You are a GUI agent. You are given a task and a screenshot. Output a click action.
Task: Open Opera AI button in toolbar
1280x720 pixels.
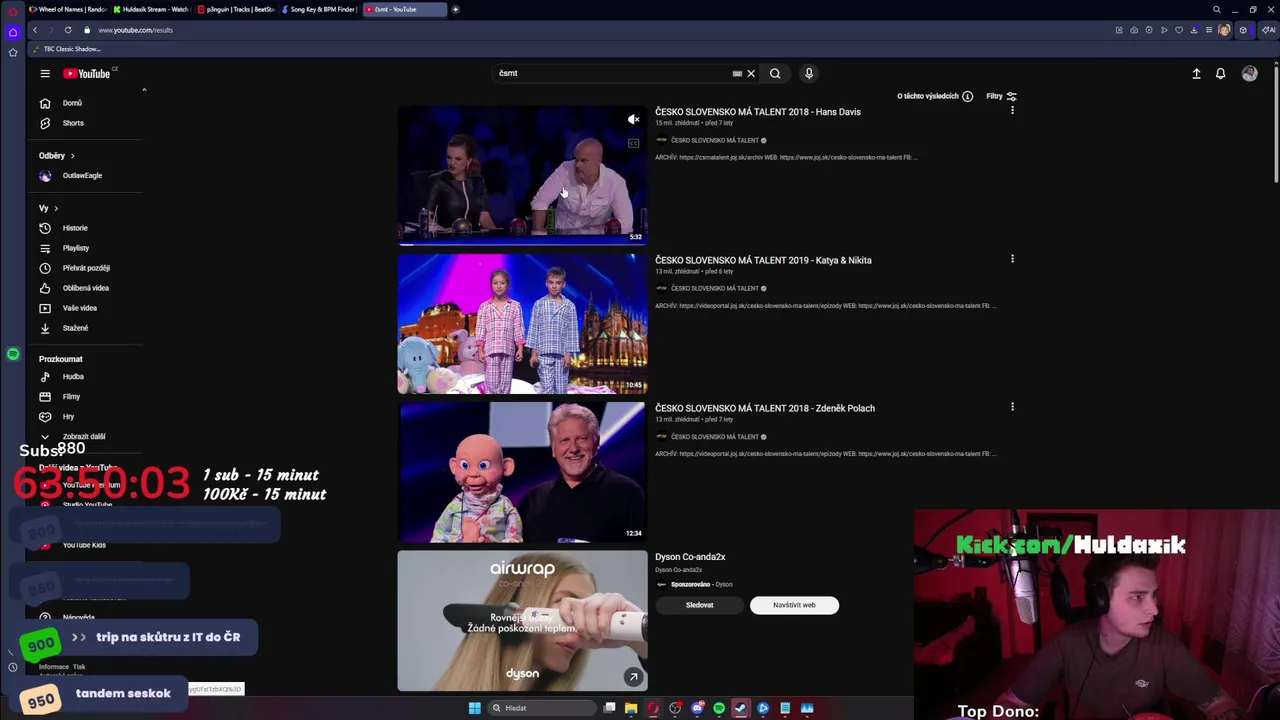(x=1268, y=30)
